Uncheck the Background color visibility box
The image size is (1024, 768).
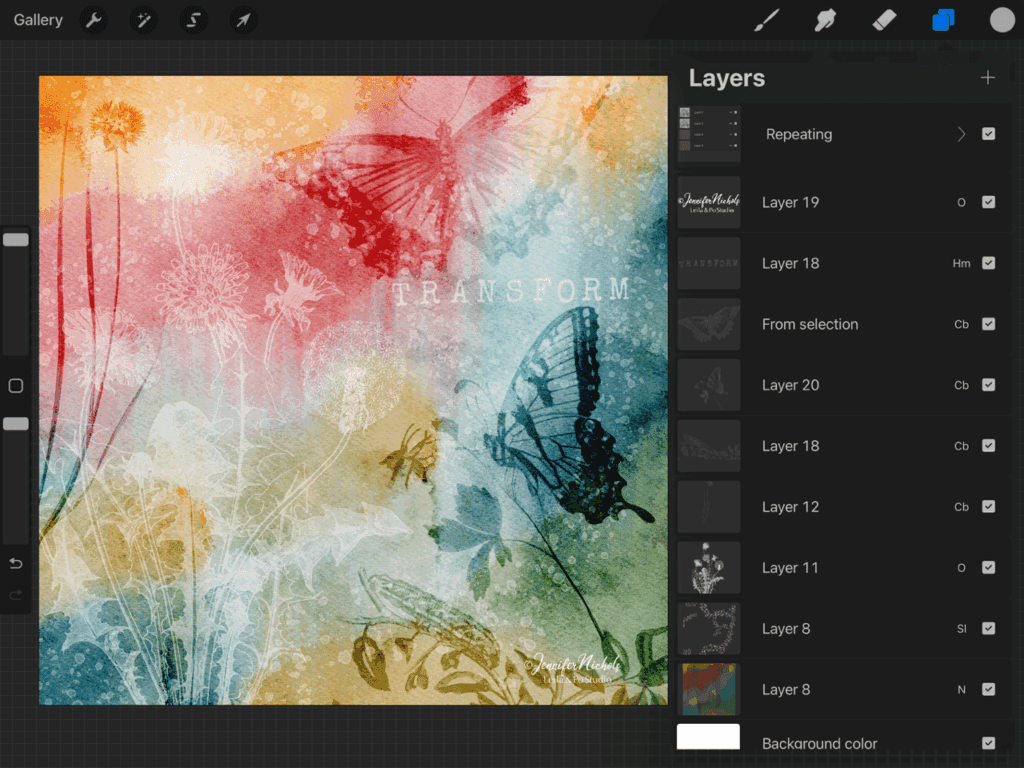(988, 743)
